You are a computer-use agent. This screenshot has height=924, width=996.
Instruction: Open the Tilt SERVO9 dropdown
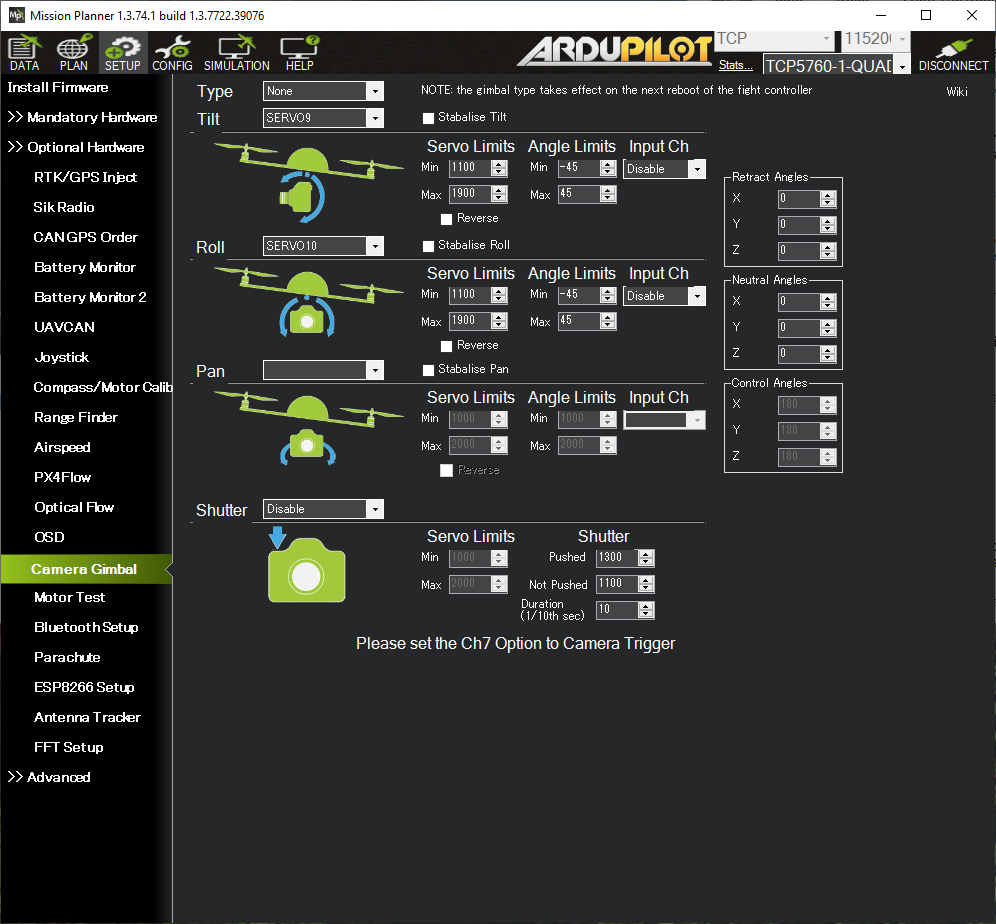click(x=323, y=117)
